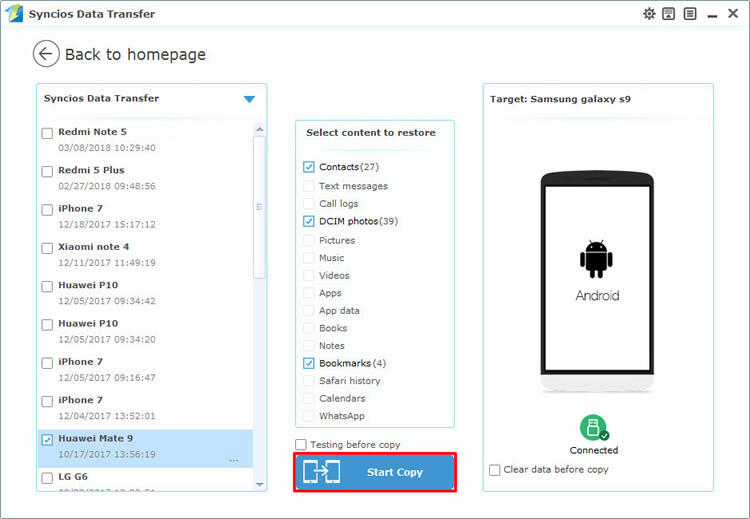Click the Android robot icon
This screenshot has height=519, width=750.
click(x=596, y=259)
